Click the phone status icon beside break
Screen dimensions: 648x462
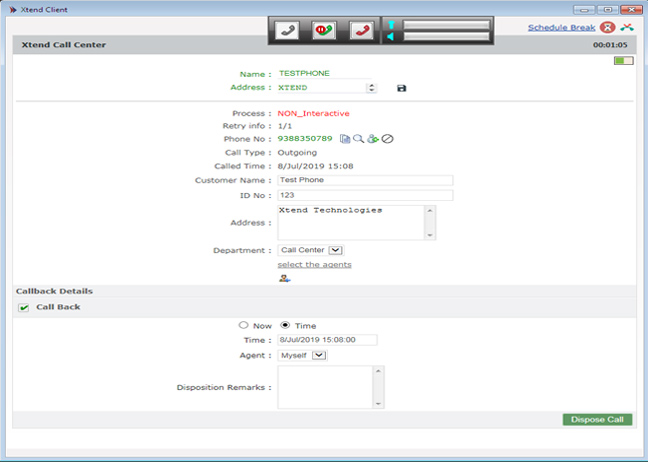[627, 27]
